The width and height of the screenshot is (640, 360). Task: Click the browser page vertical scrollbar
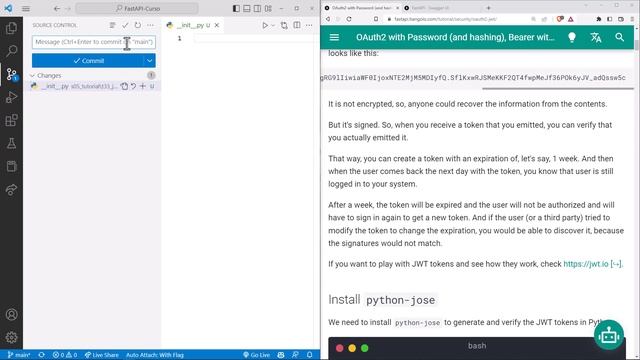pyautogui.click(x=637, y=44)
